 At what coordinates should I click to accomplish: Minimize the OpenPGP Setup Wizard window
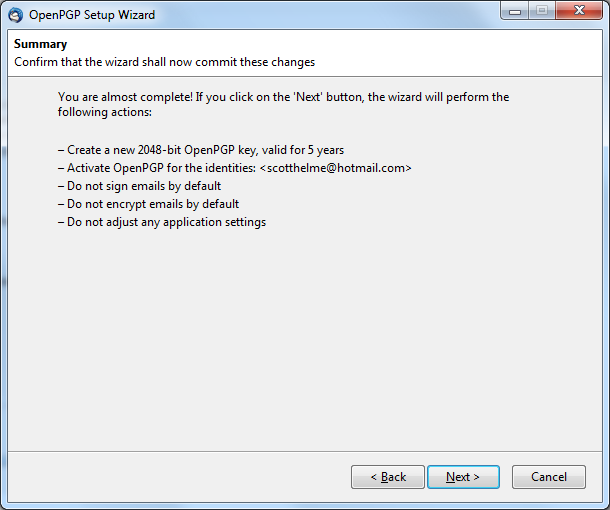tap(515, 11)
